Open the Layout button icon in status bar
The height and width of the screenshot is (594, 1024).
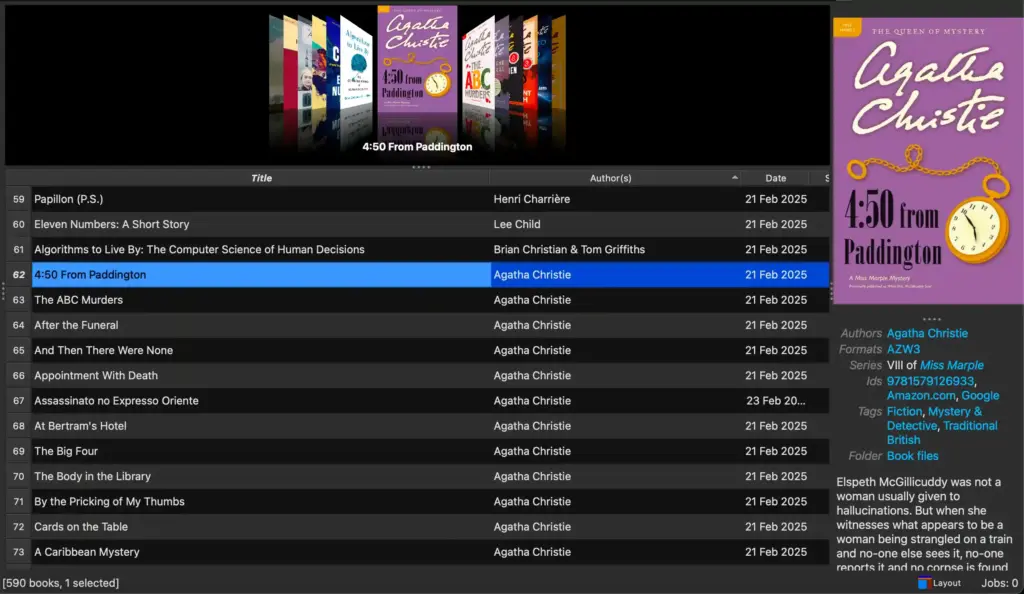(x=924, y=583)
